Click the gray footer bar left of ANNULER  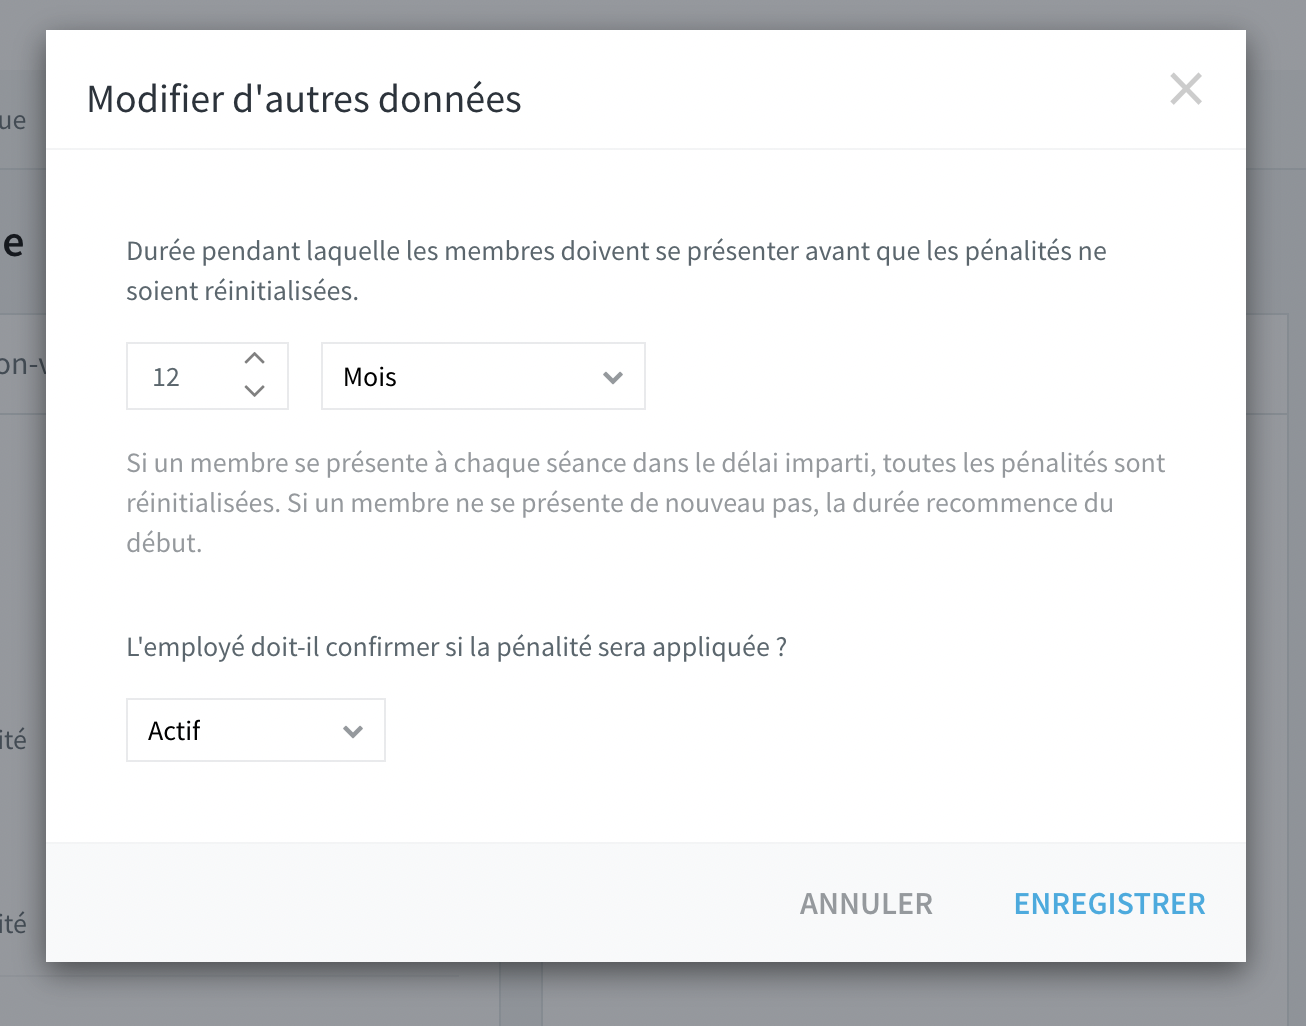click(420, 903)
